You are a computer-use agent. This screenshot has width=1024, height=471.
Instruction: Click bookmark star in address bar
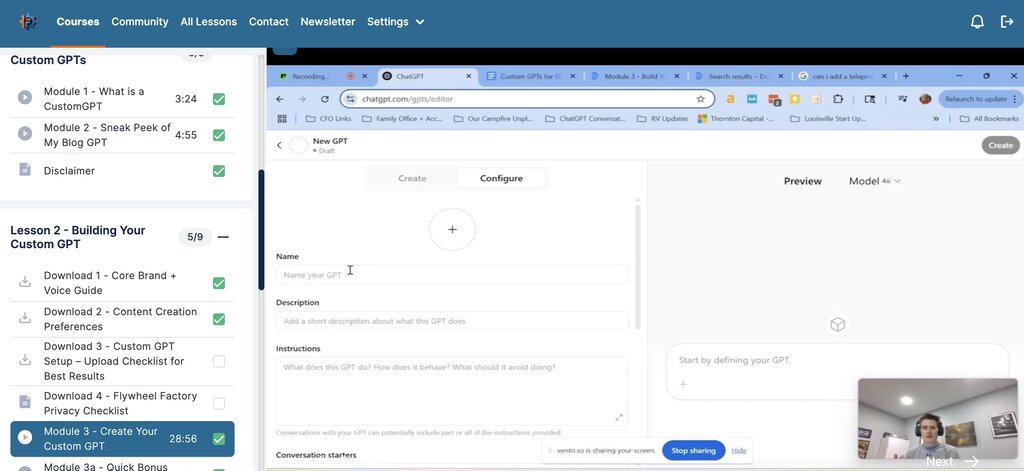(x=701, y=99)
